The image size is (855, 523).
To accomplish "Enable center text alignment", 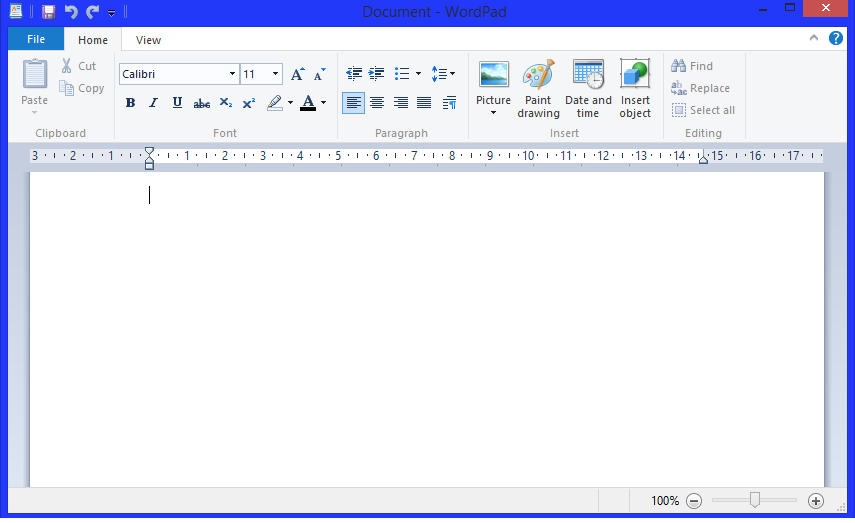I will (x=377, y=103).
